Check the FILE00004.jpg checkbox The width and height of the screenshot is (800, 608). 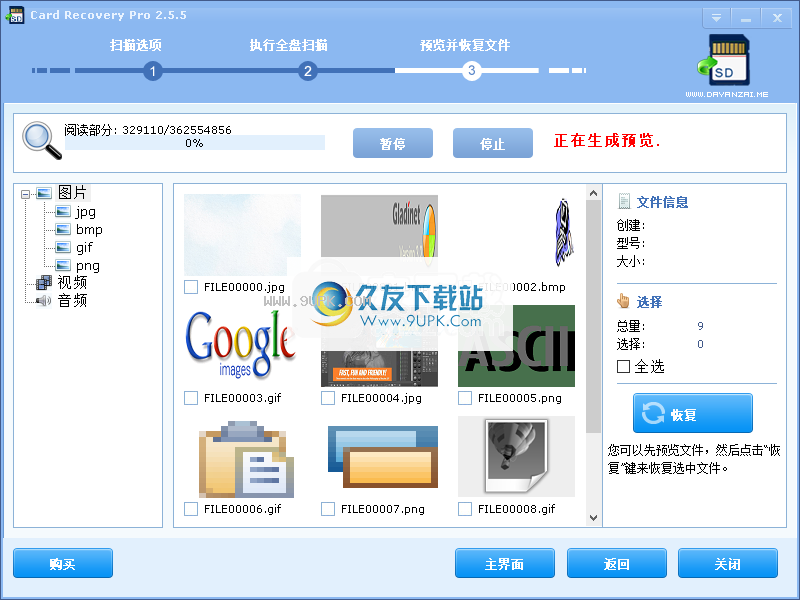(328, 398)
